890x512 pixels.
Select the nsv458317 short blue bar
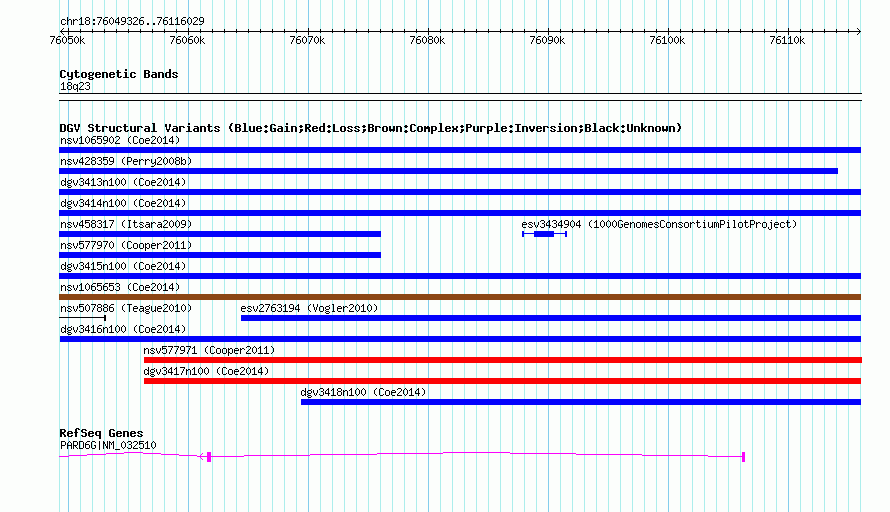click(220, 234)
